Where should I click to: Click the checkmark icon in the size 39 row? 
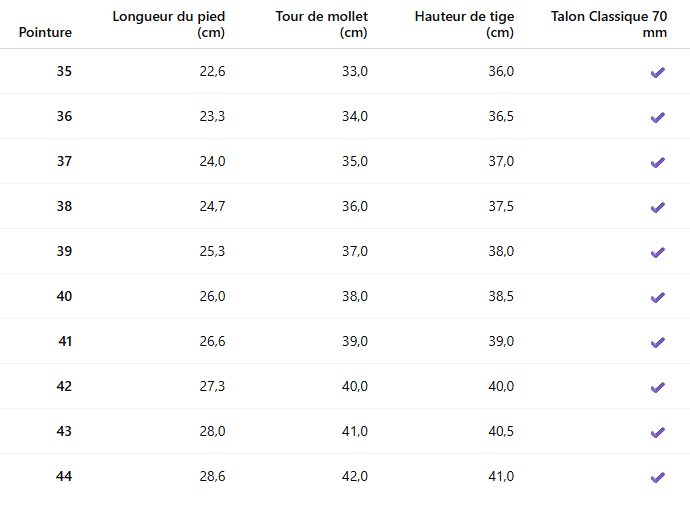point(657,252)
